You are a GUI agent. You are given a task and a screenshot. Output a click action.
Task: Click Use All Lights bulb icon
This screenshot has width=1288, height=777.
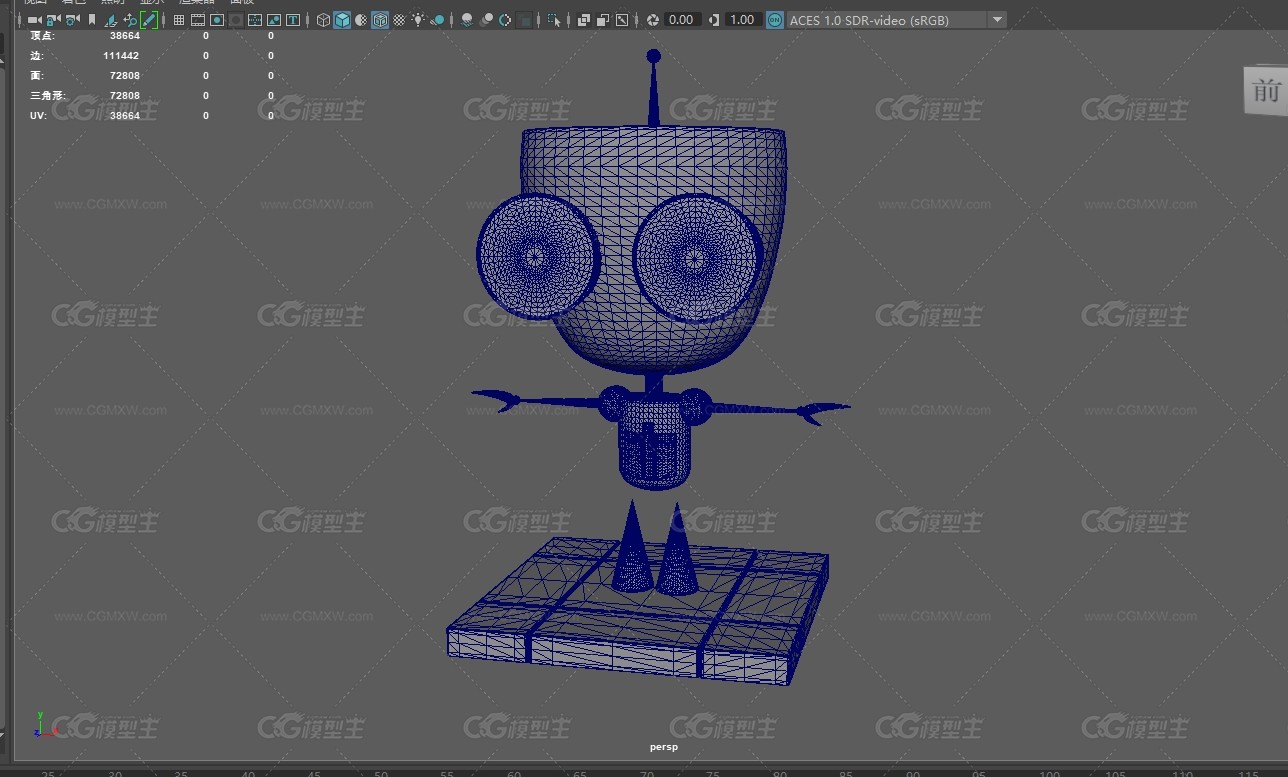coord(418,20)
